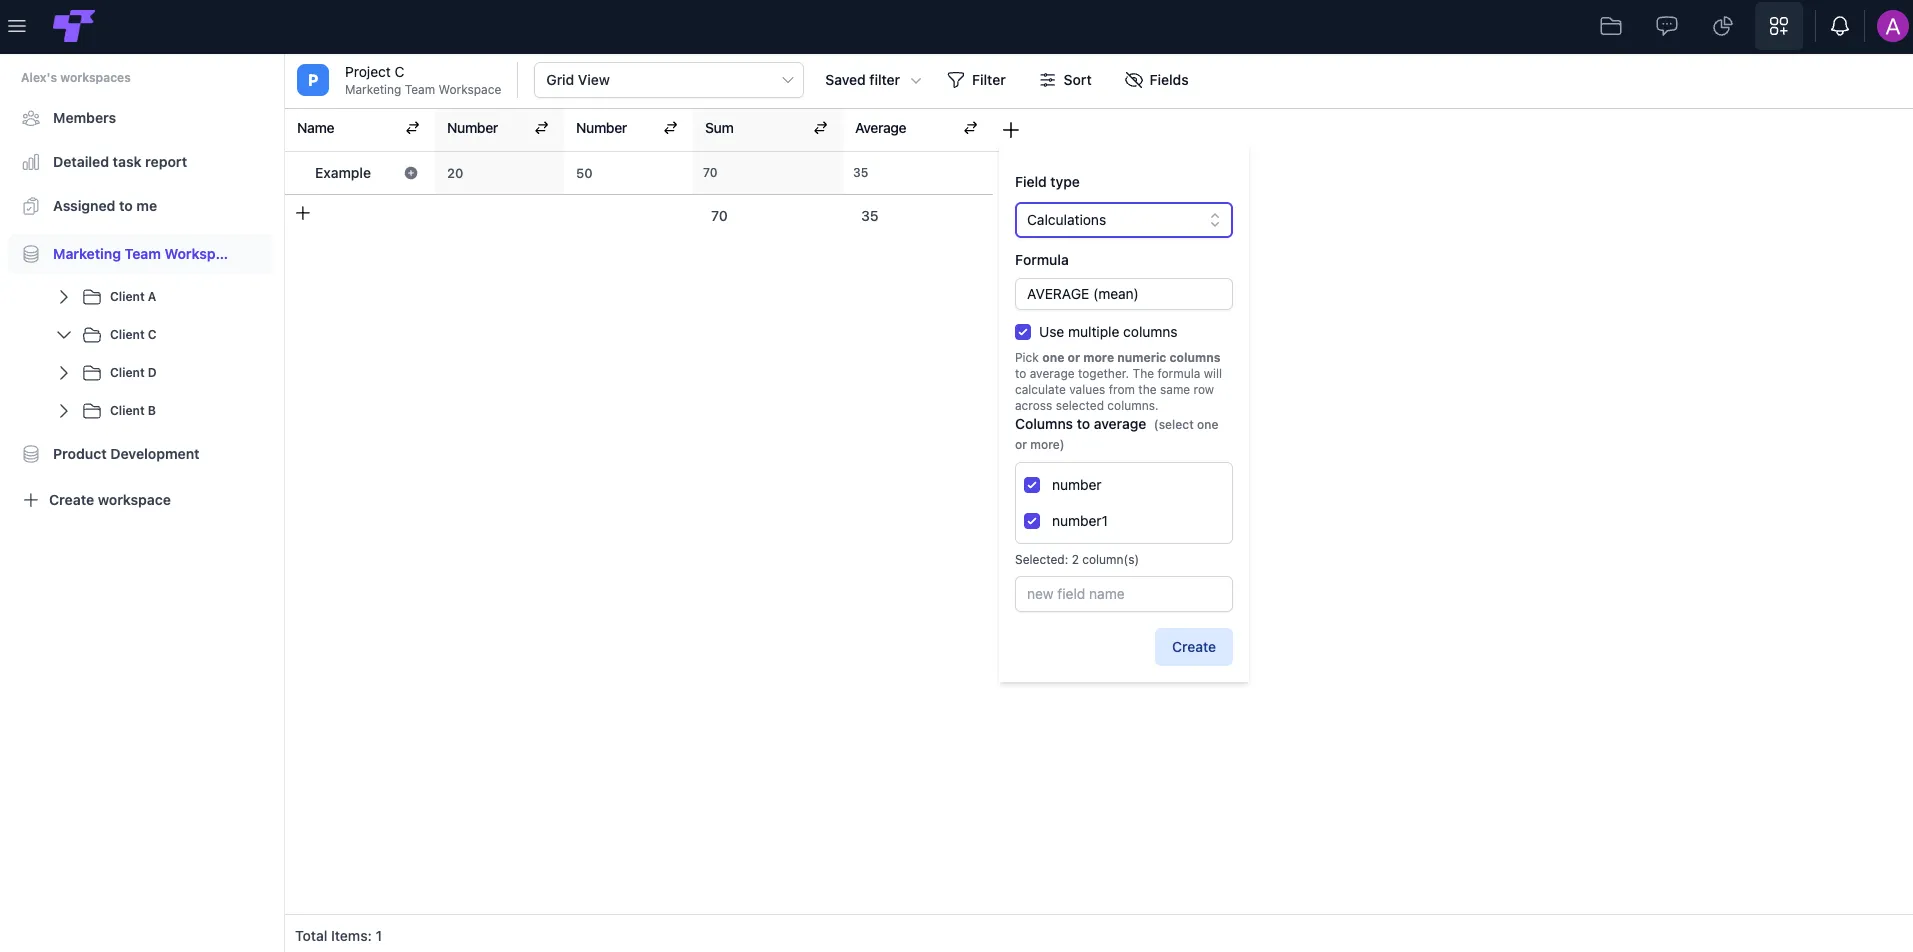Click the apps grid add icon
Image resolution: width=1913 pixels, height=952 pixels.
click(1779, 27)
